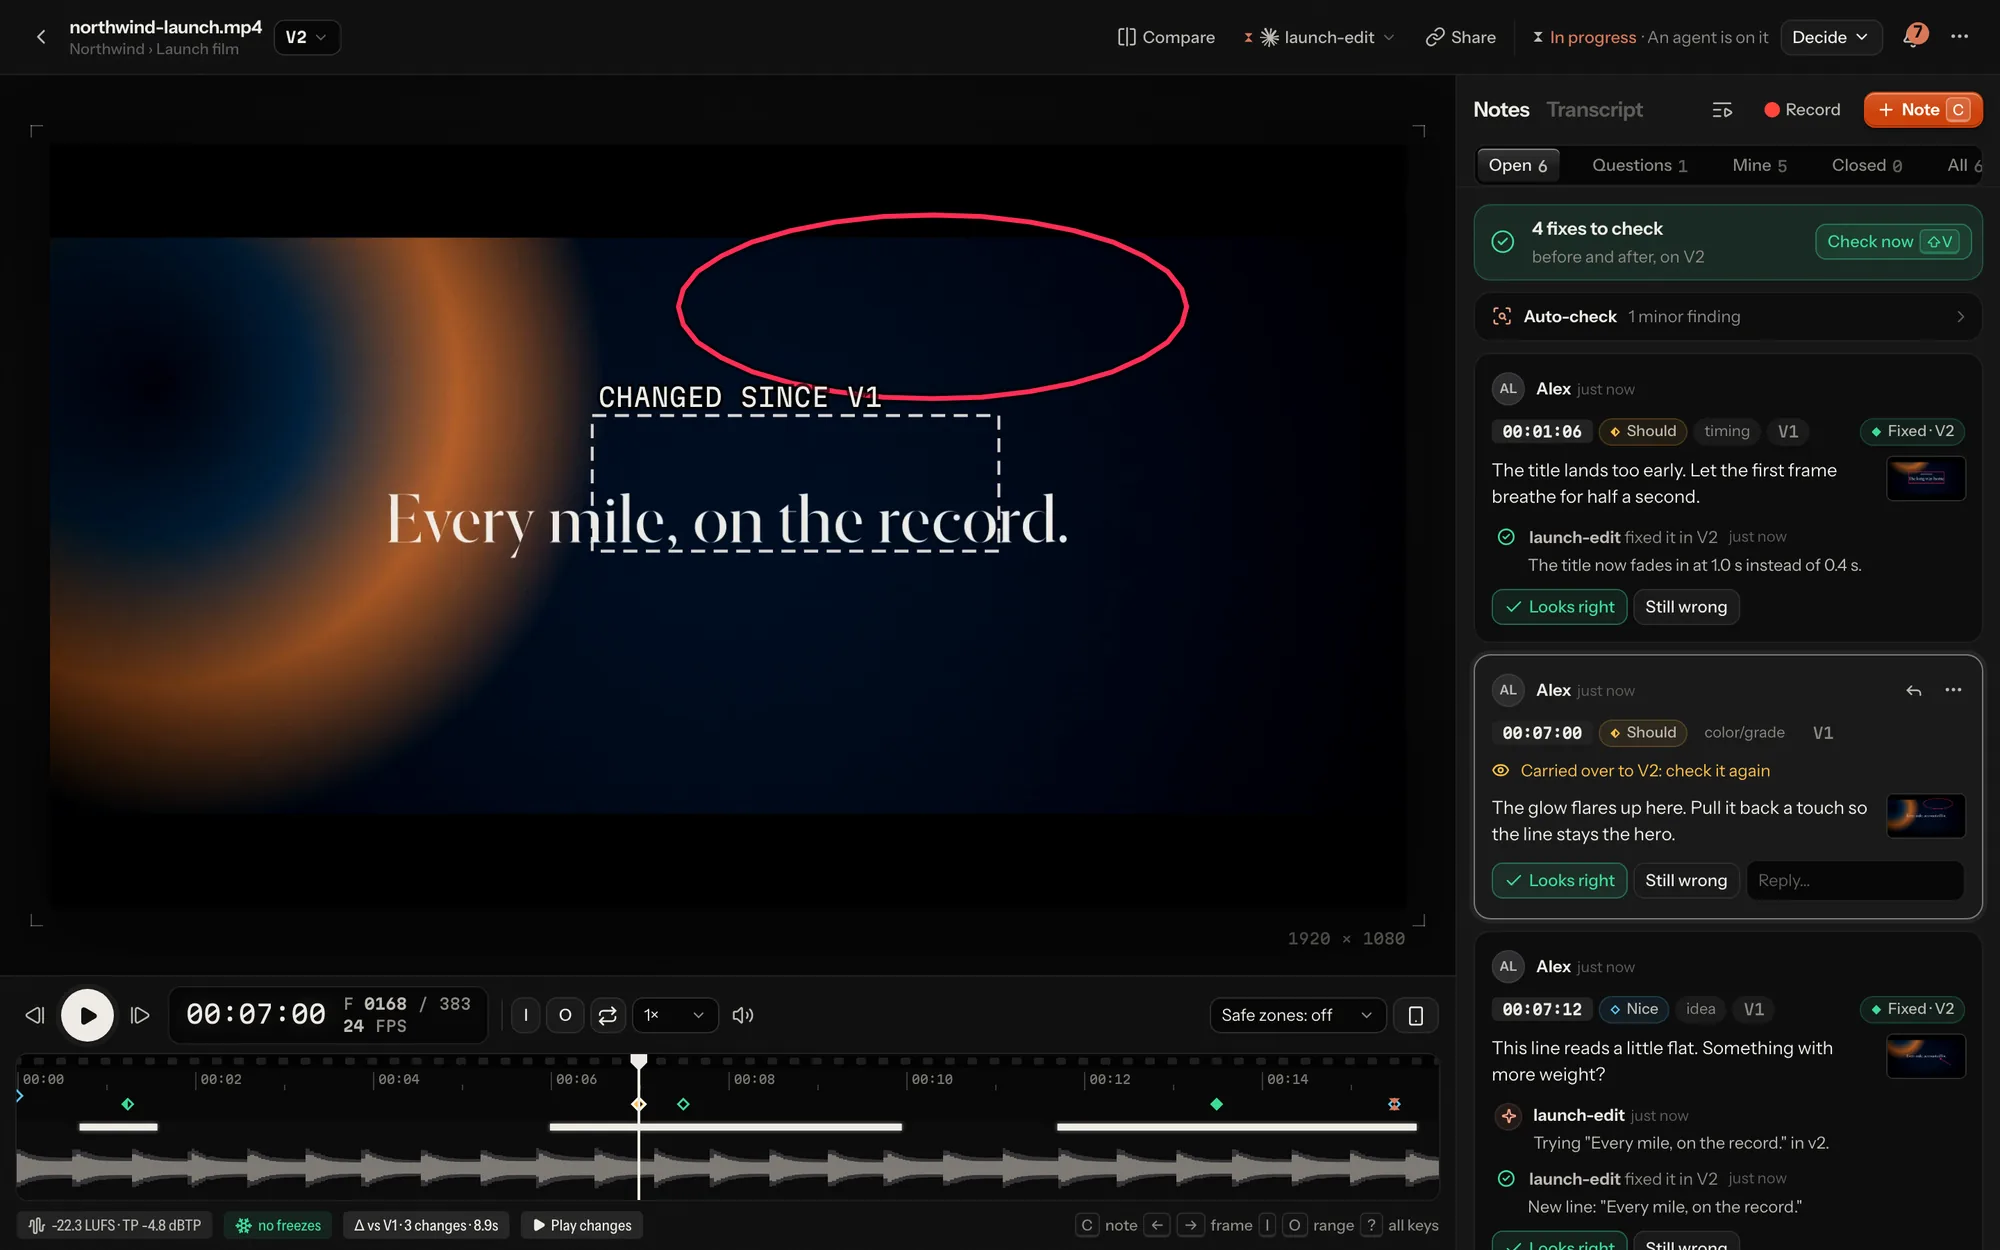Select the Mine 5 filter tab

tap(1759, 165)
